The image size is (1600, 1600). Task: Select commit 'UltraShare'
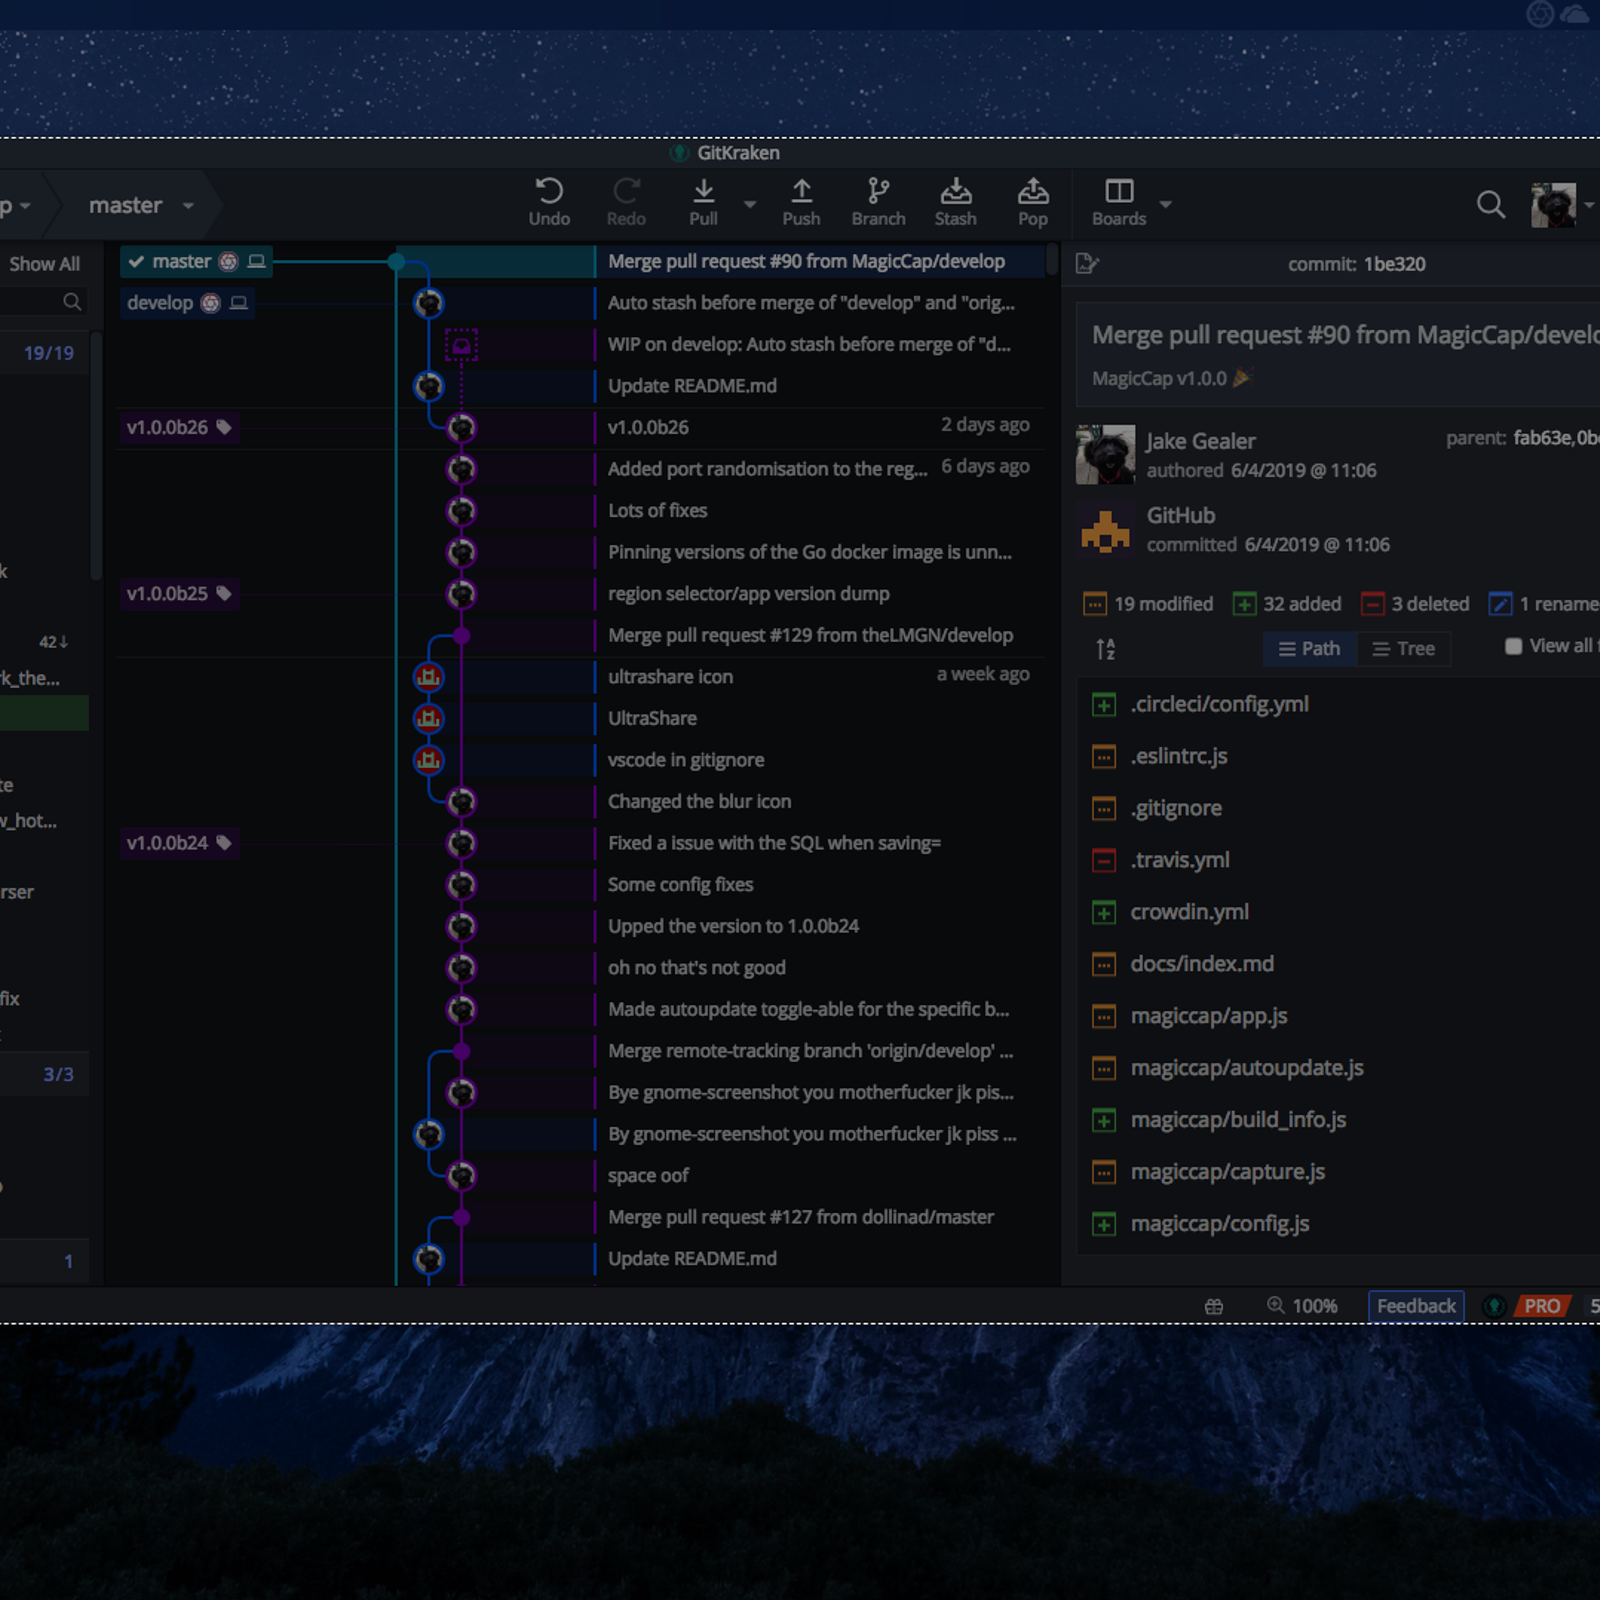pos(652,719)
